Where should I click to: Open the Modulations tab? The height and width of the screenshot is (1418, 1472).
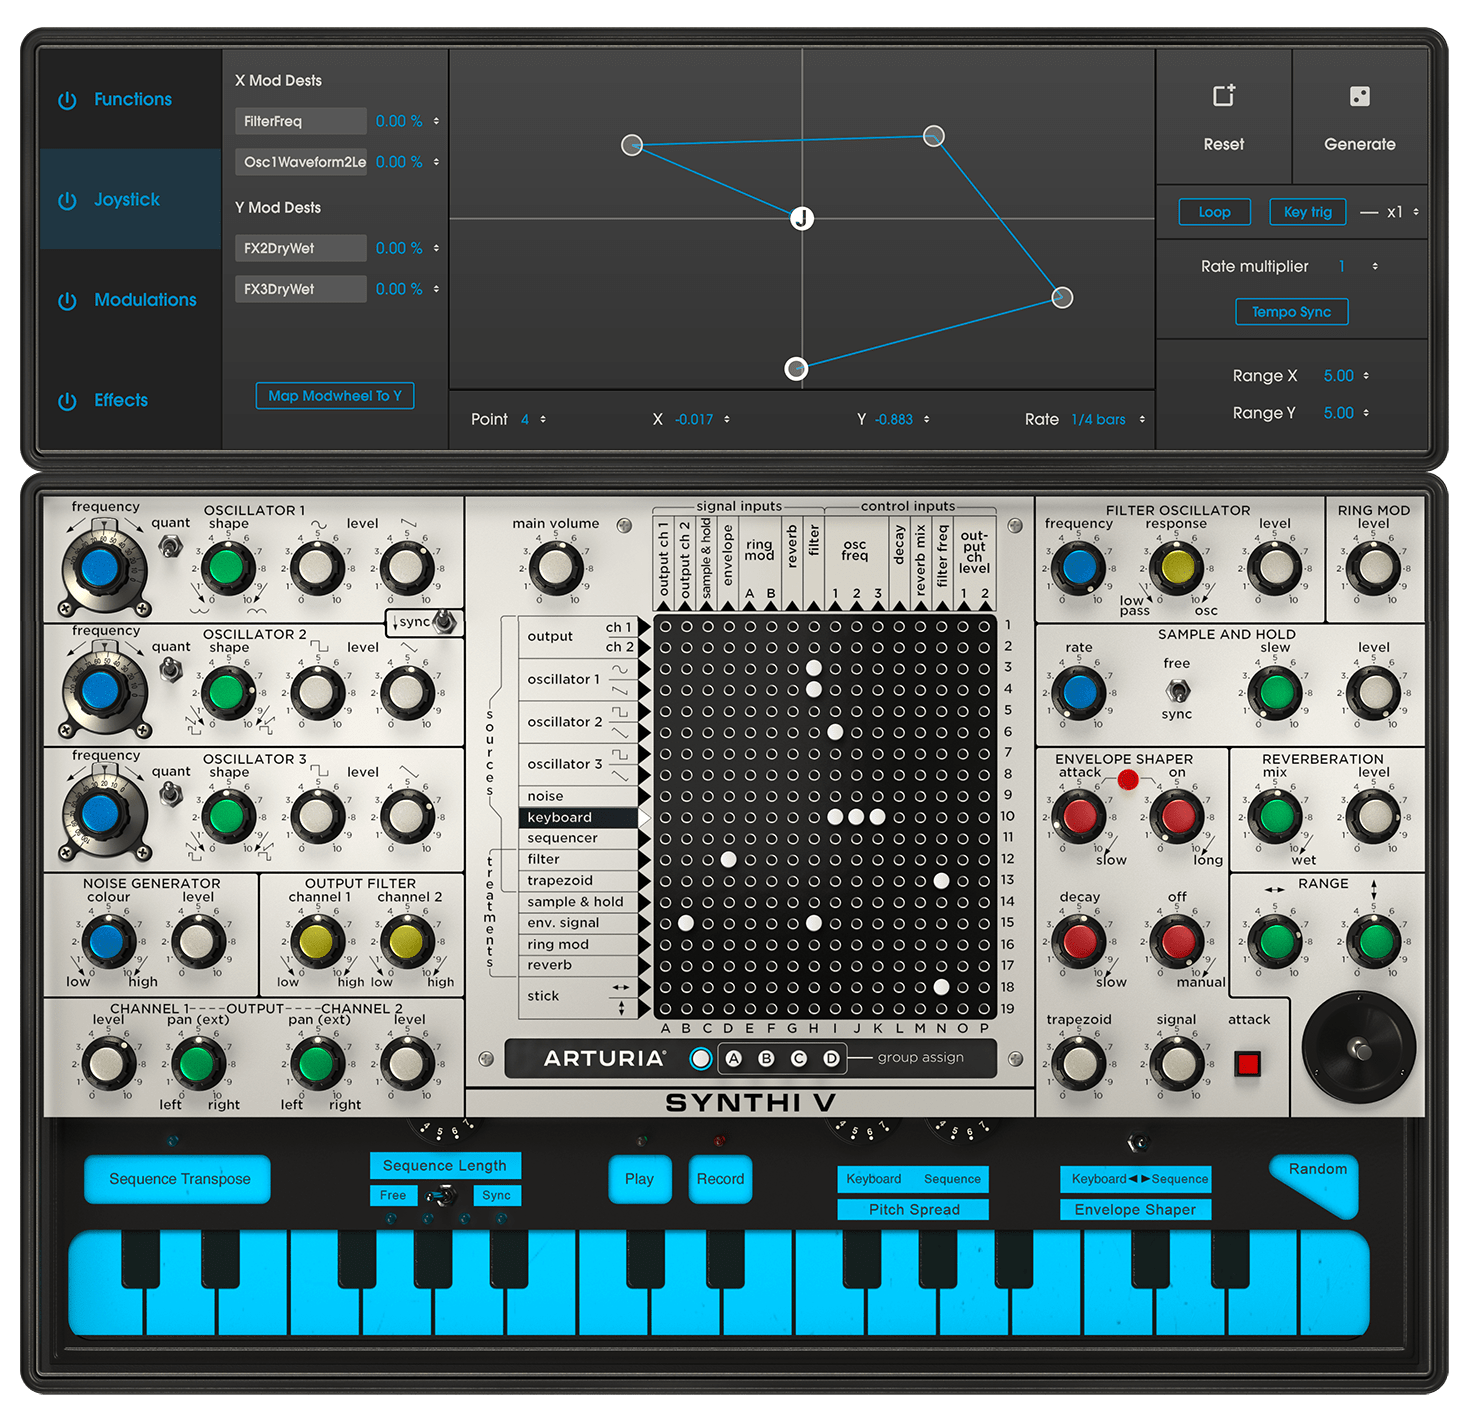click(145, 300)
